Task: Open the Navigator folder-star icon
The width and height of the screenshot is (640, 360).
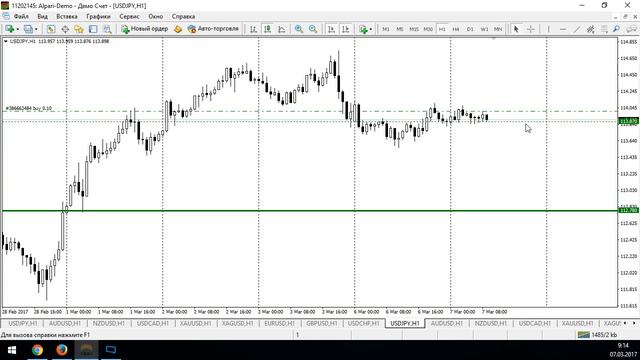Action: tap(79, 29)
